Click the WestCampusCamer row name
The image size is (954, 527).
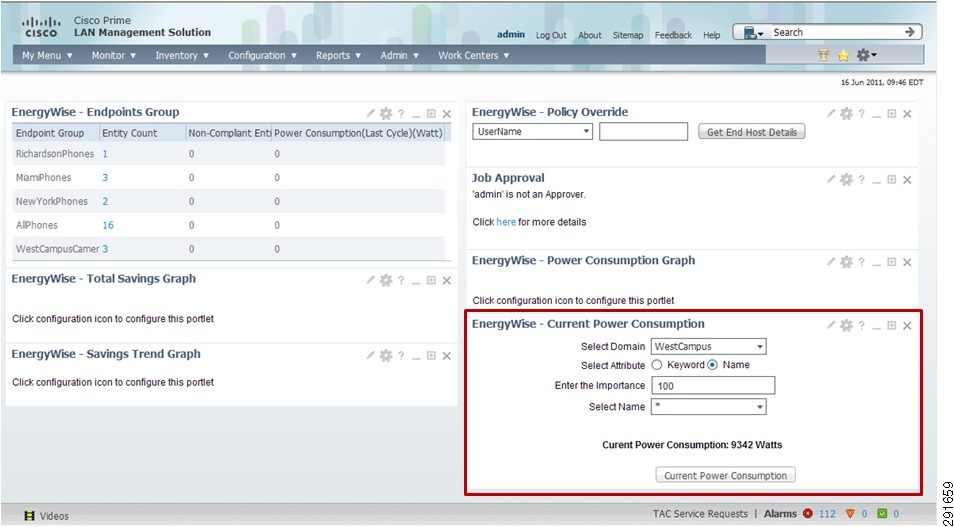click(58, 249)
